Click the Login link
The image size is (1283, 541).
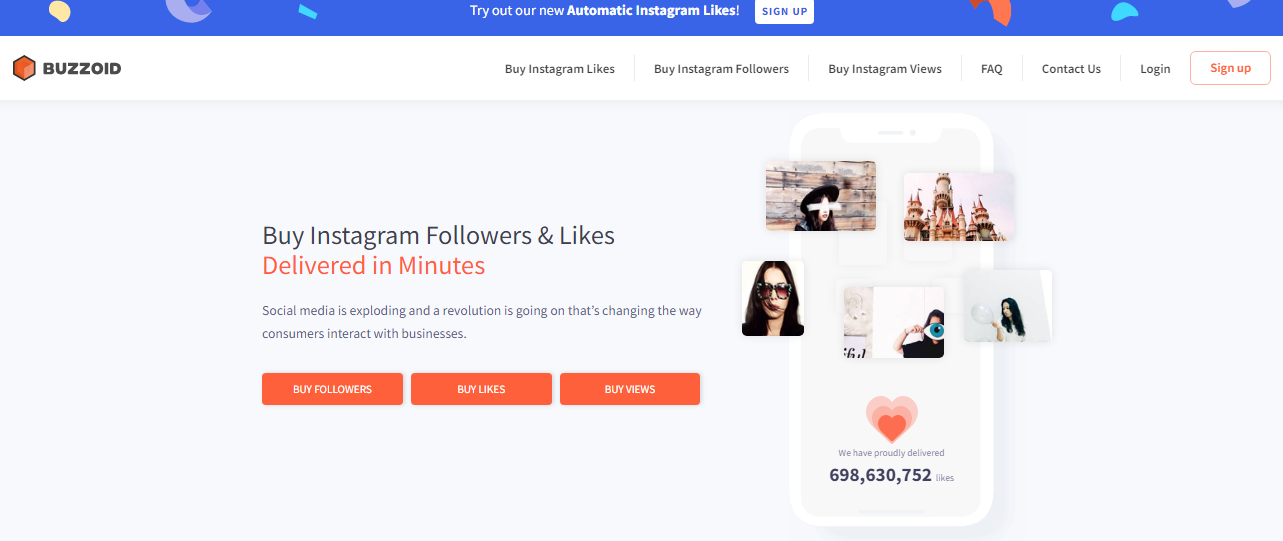(1155, 69)
